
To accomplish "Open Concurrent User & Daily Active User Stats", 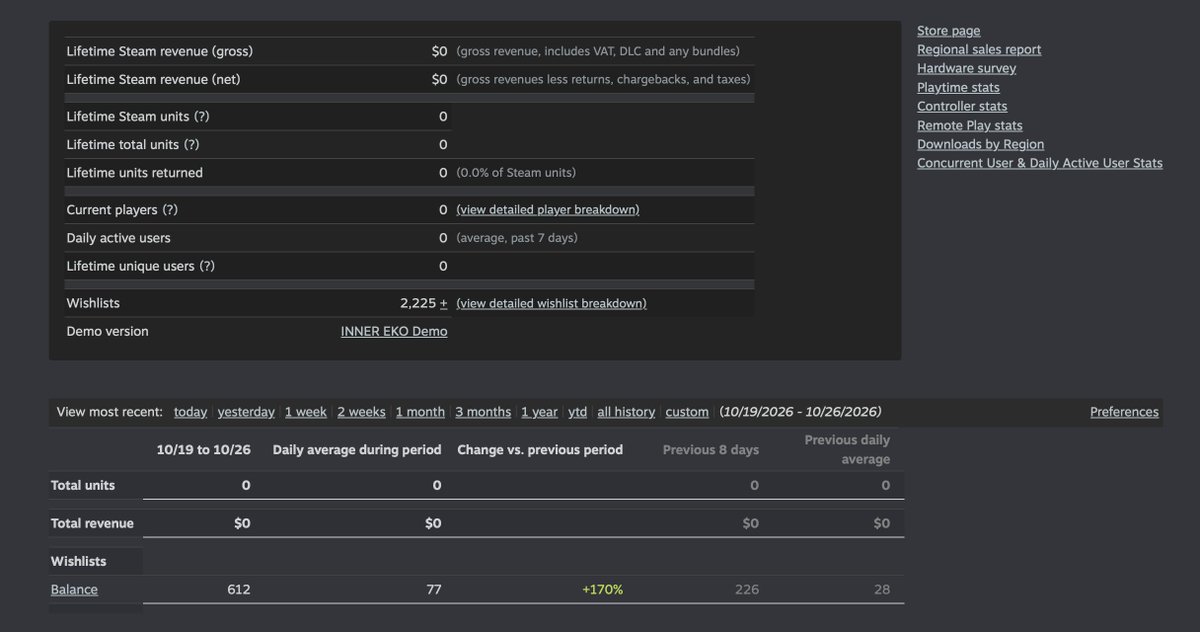I will [1040, 163].
